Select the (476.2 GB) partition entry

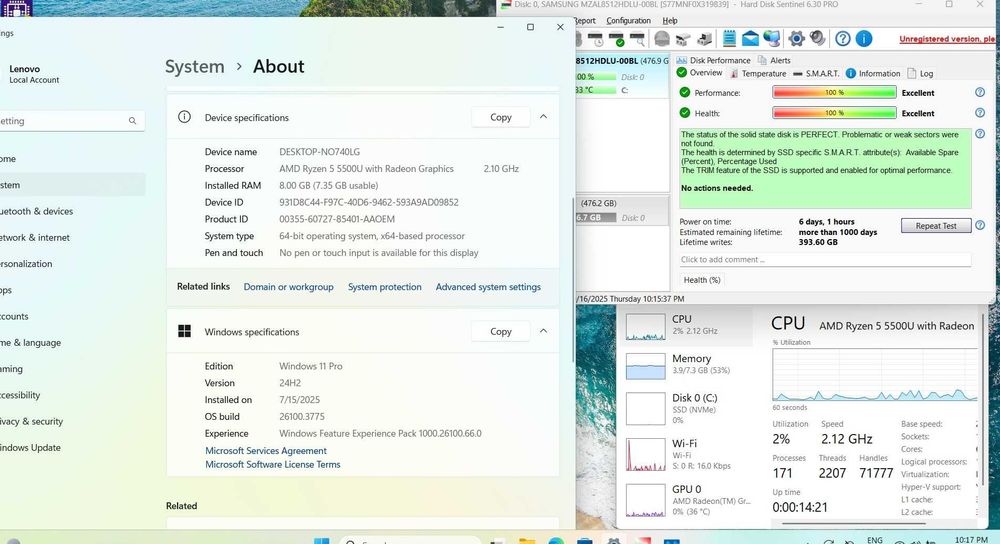pos(622,210)
